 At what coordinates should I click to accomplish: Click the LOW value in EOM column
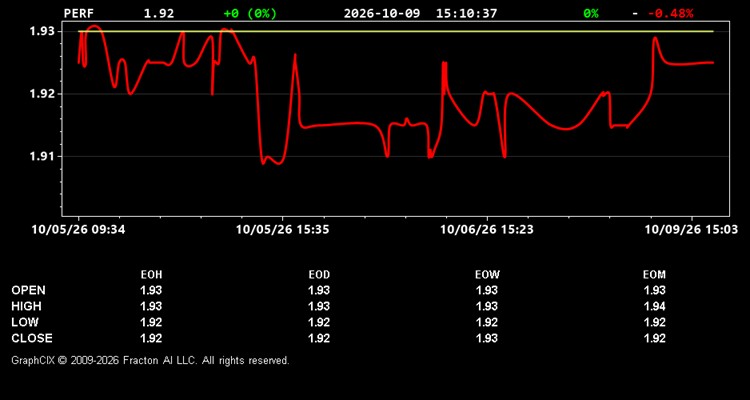click(654, 322)
